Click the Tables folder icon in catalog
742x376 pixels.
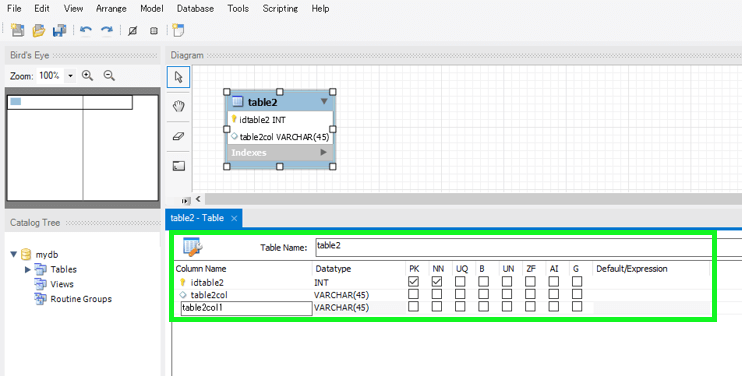coord(40,269)
